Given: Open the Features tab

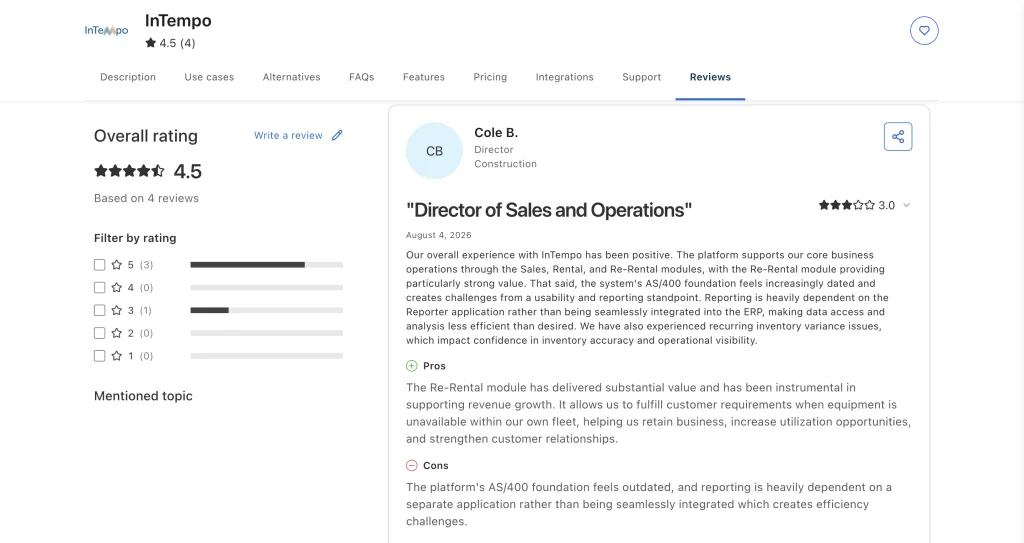Looking at the screenshot, I should coord(424,77).
